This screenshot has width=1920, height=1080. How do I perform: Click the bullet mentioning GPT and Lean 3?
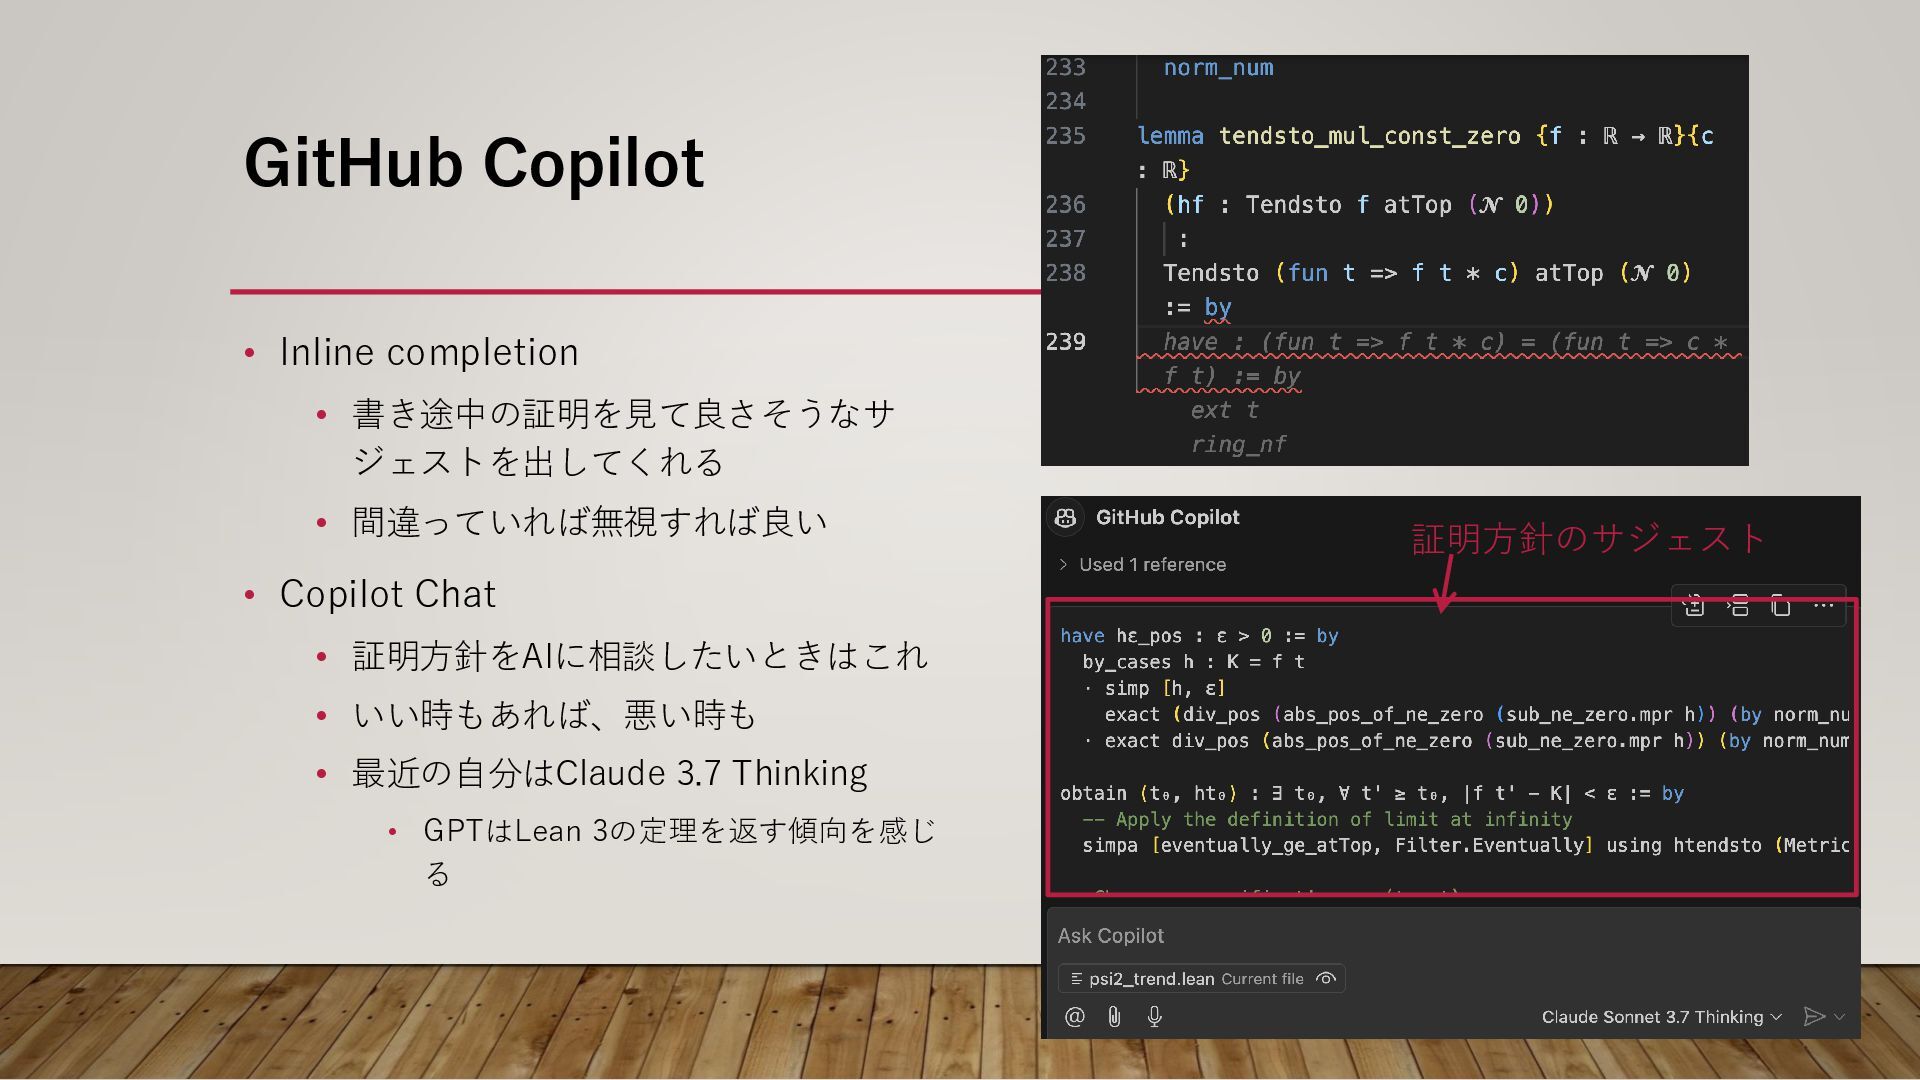point(680,852)
